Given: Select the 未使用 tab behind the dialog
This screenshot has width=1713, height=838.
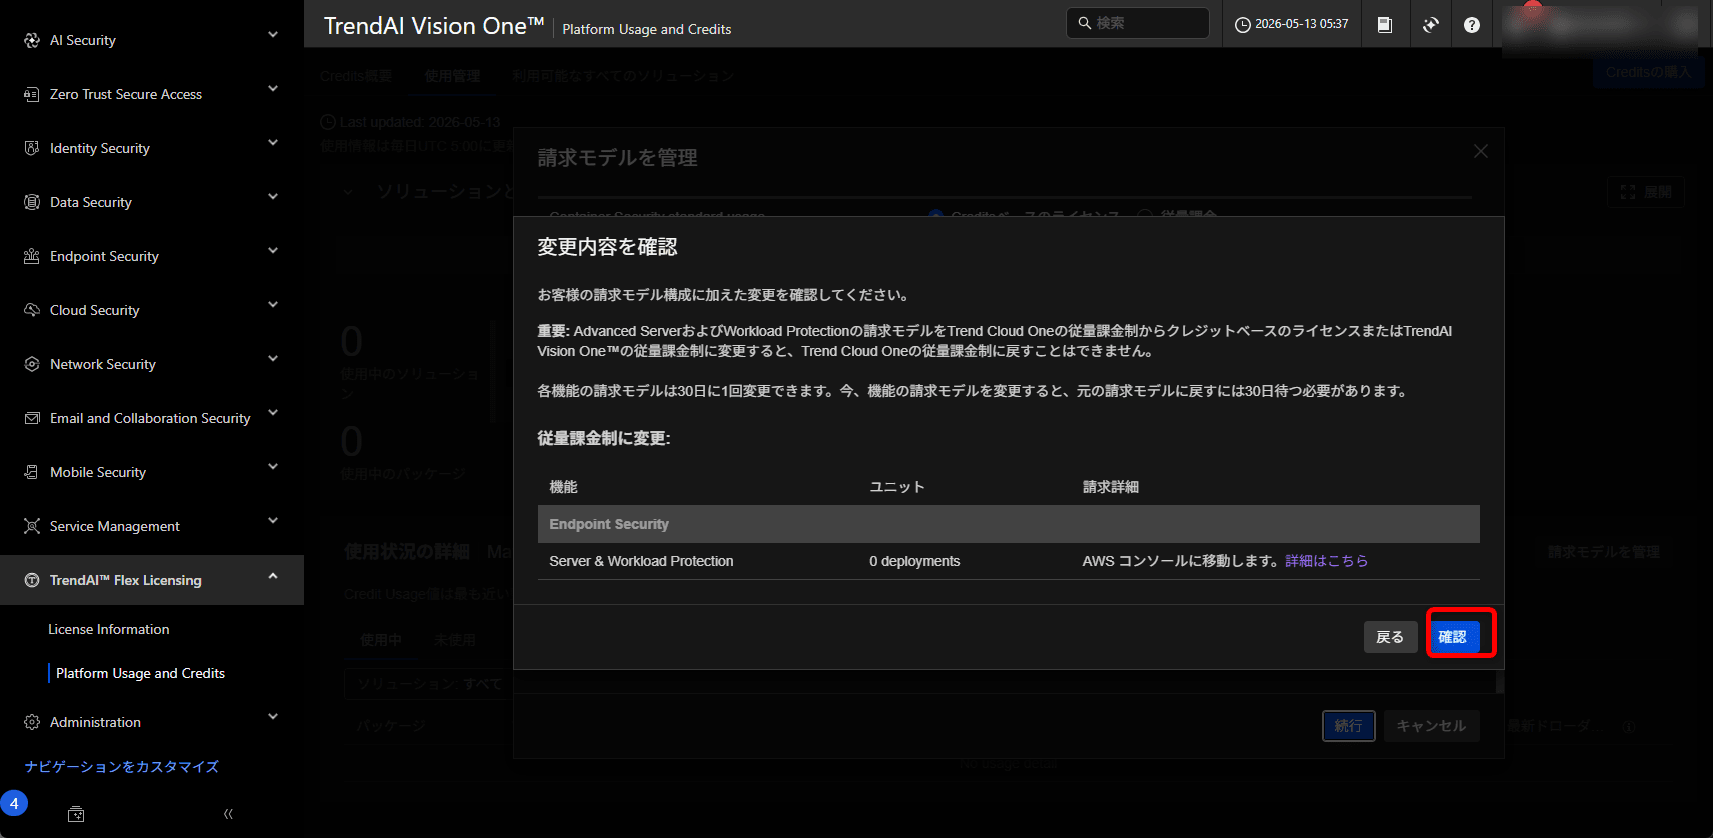Looking at the screenshot, I should coord(455,640).
